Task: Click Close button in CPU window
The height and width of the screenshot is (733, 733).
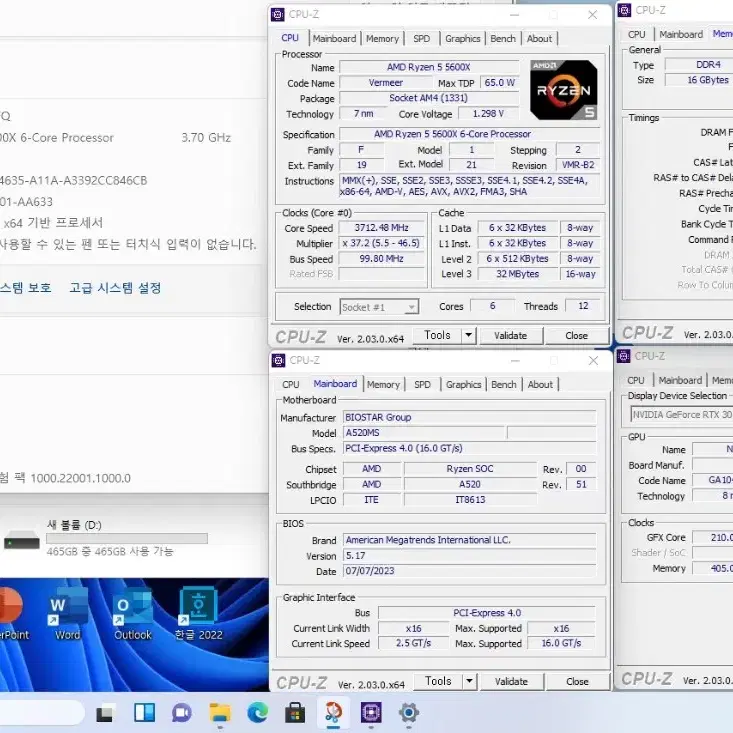Action: [x=576, y=336]
